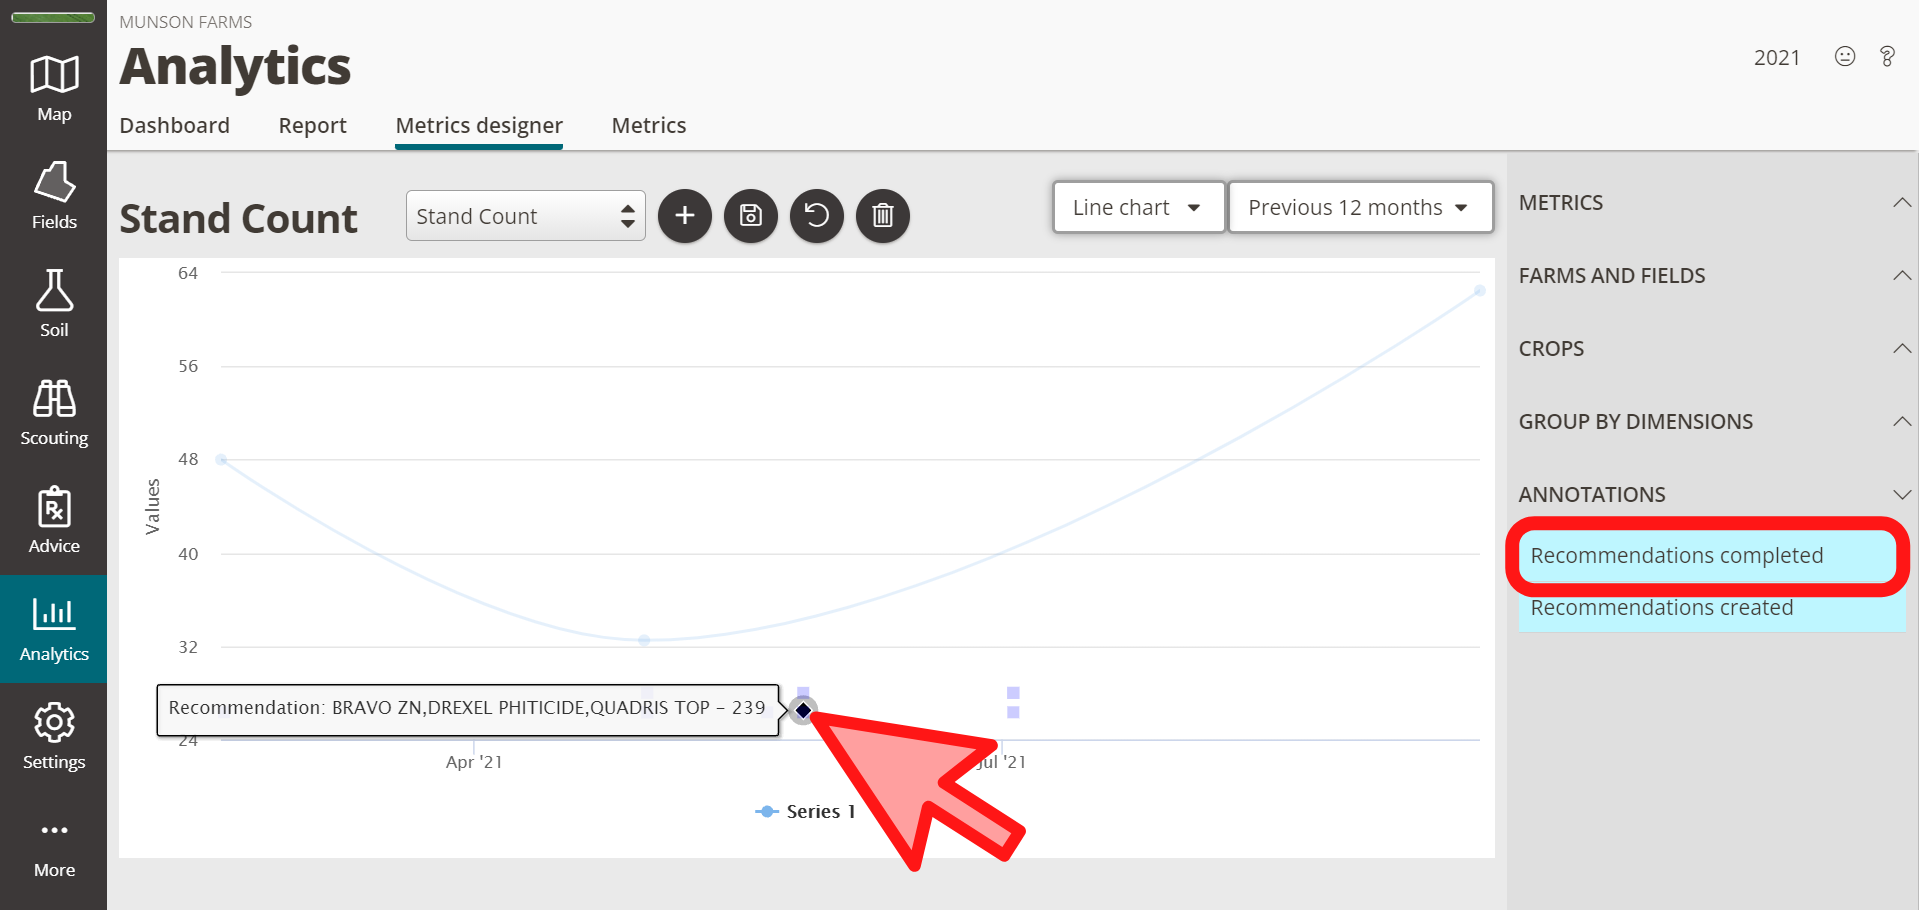The image size is (1919, 910).
Task: Collapse the ANNOTATIONS section
Action: (1713, 495)
